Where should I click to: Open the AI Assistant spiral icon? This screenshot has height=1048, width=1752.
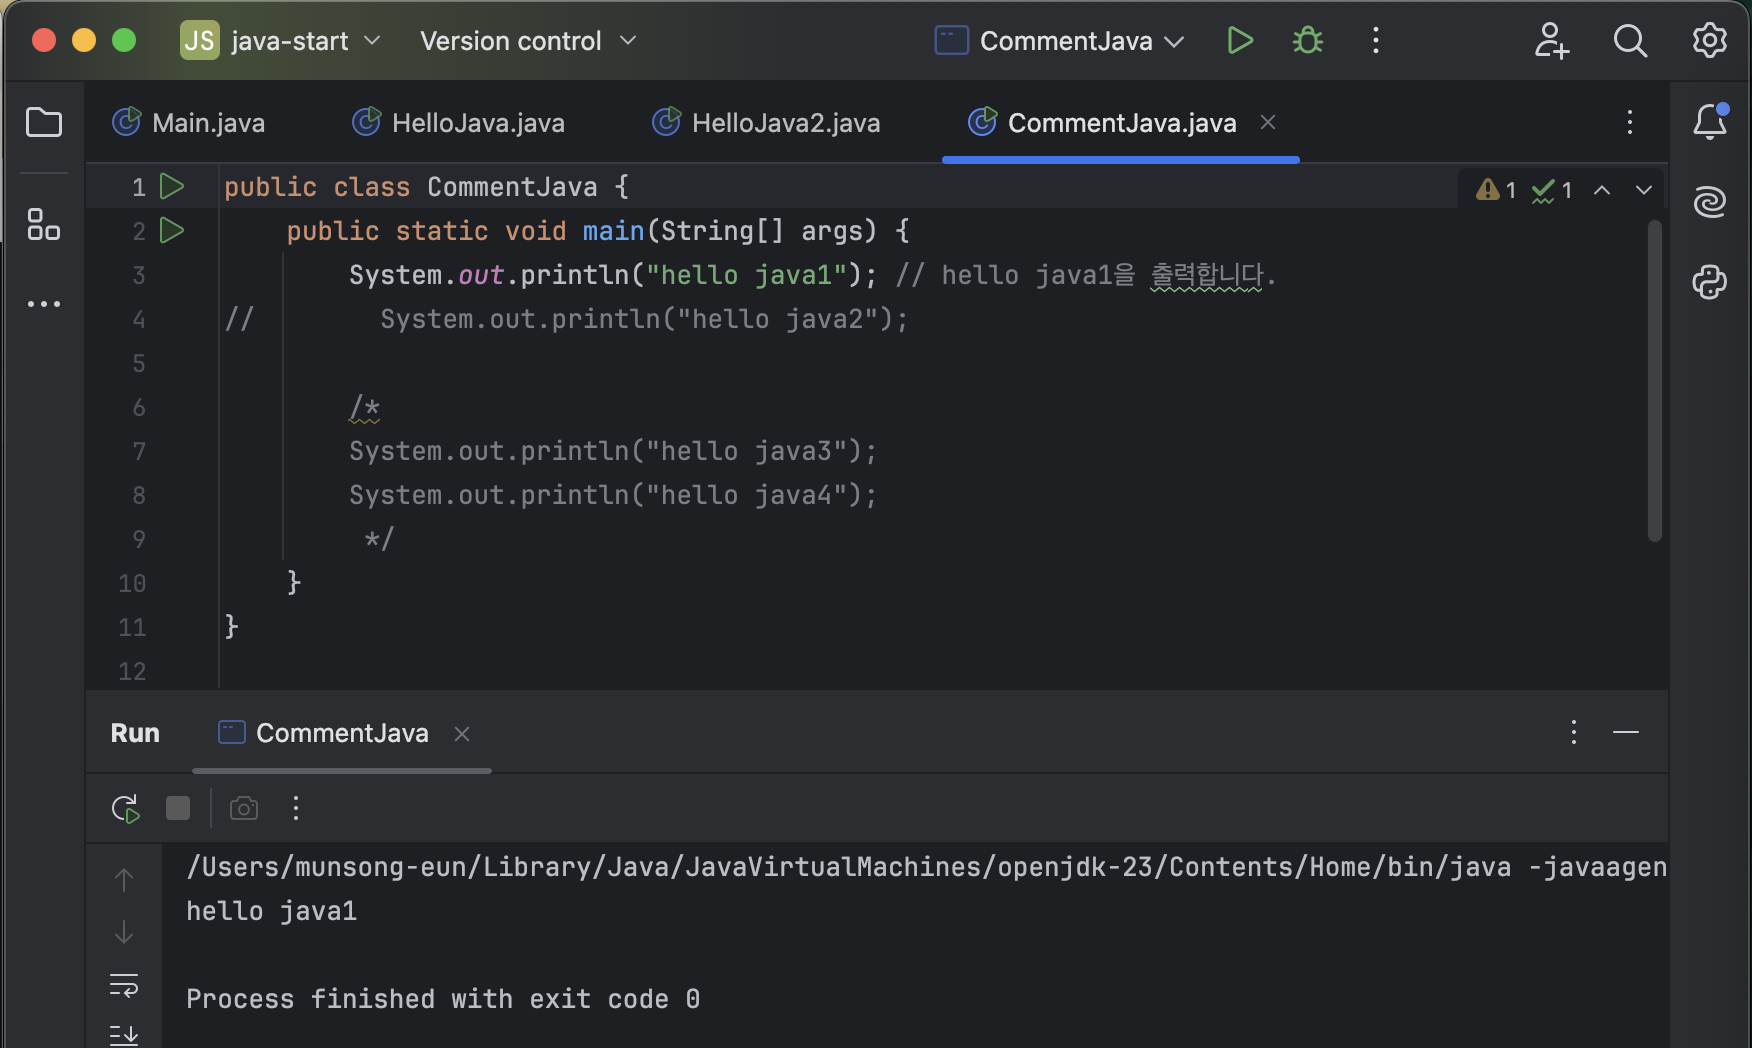click(1709, 202)
